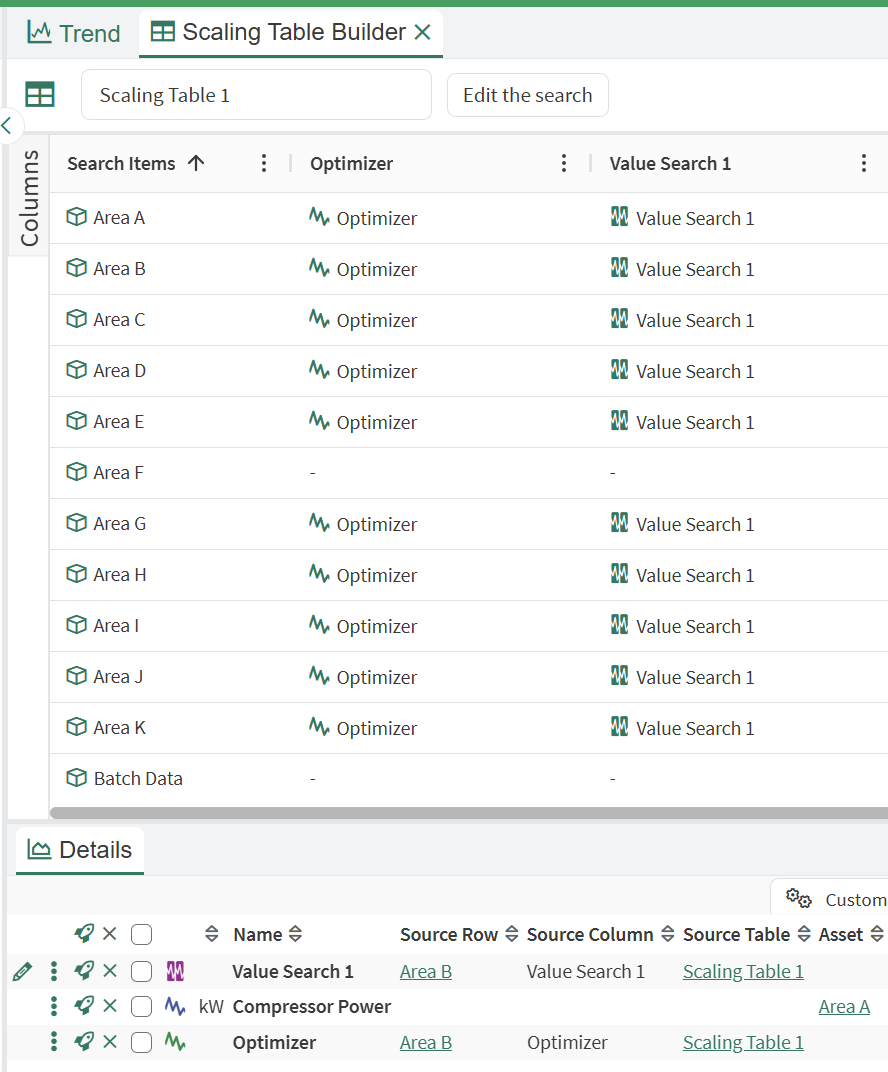The height and width of the screenshot is (1072, 888).
Task: Collapse side panel with left chevron
Action: (8, 125)
